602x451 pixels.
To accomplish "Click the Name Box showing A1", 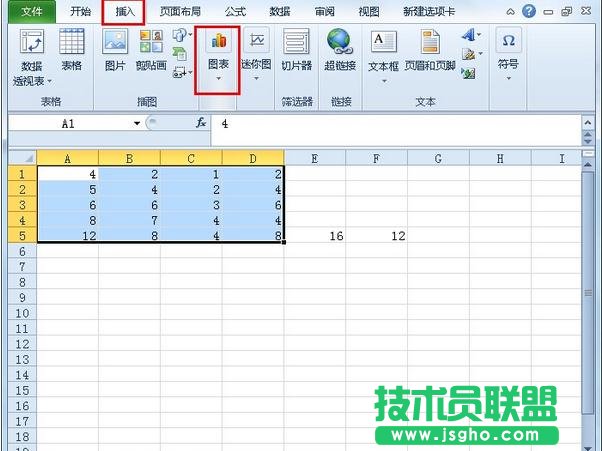I will (70, 124).
